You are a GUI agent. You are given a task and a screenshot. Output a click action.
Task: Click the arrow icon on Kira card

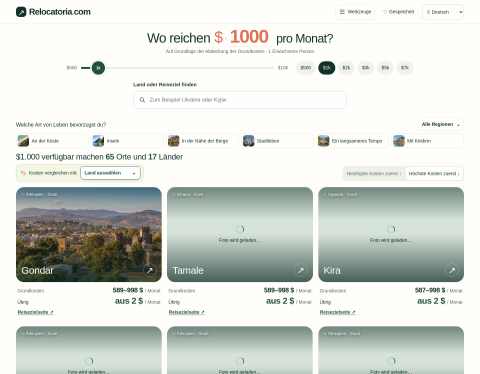[452, 270]
